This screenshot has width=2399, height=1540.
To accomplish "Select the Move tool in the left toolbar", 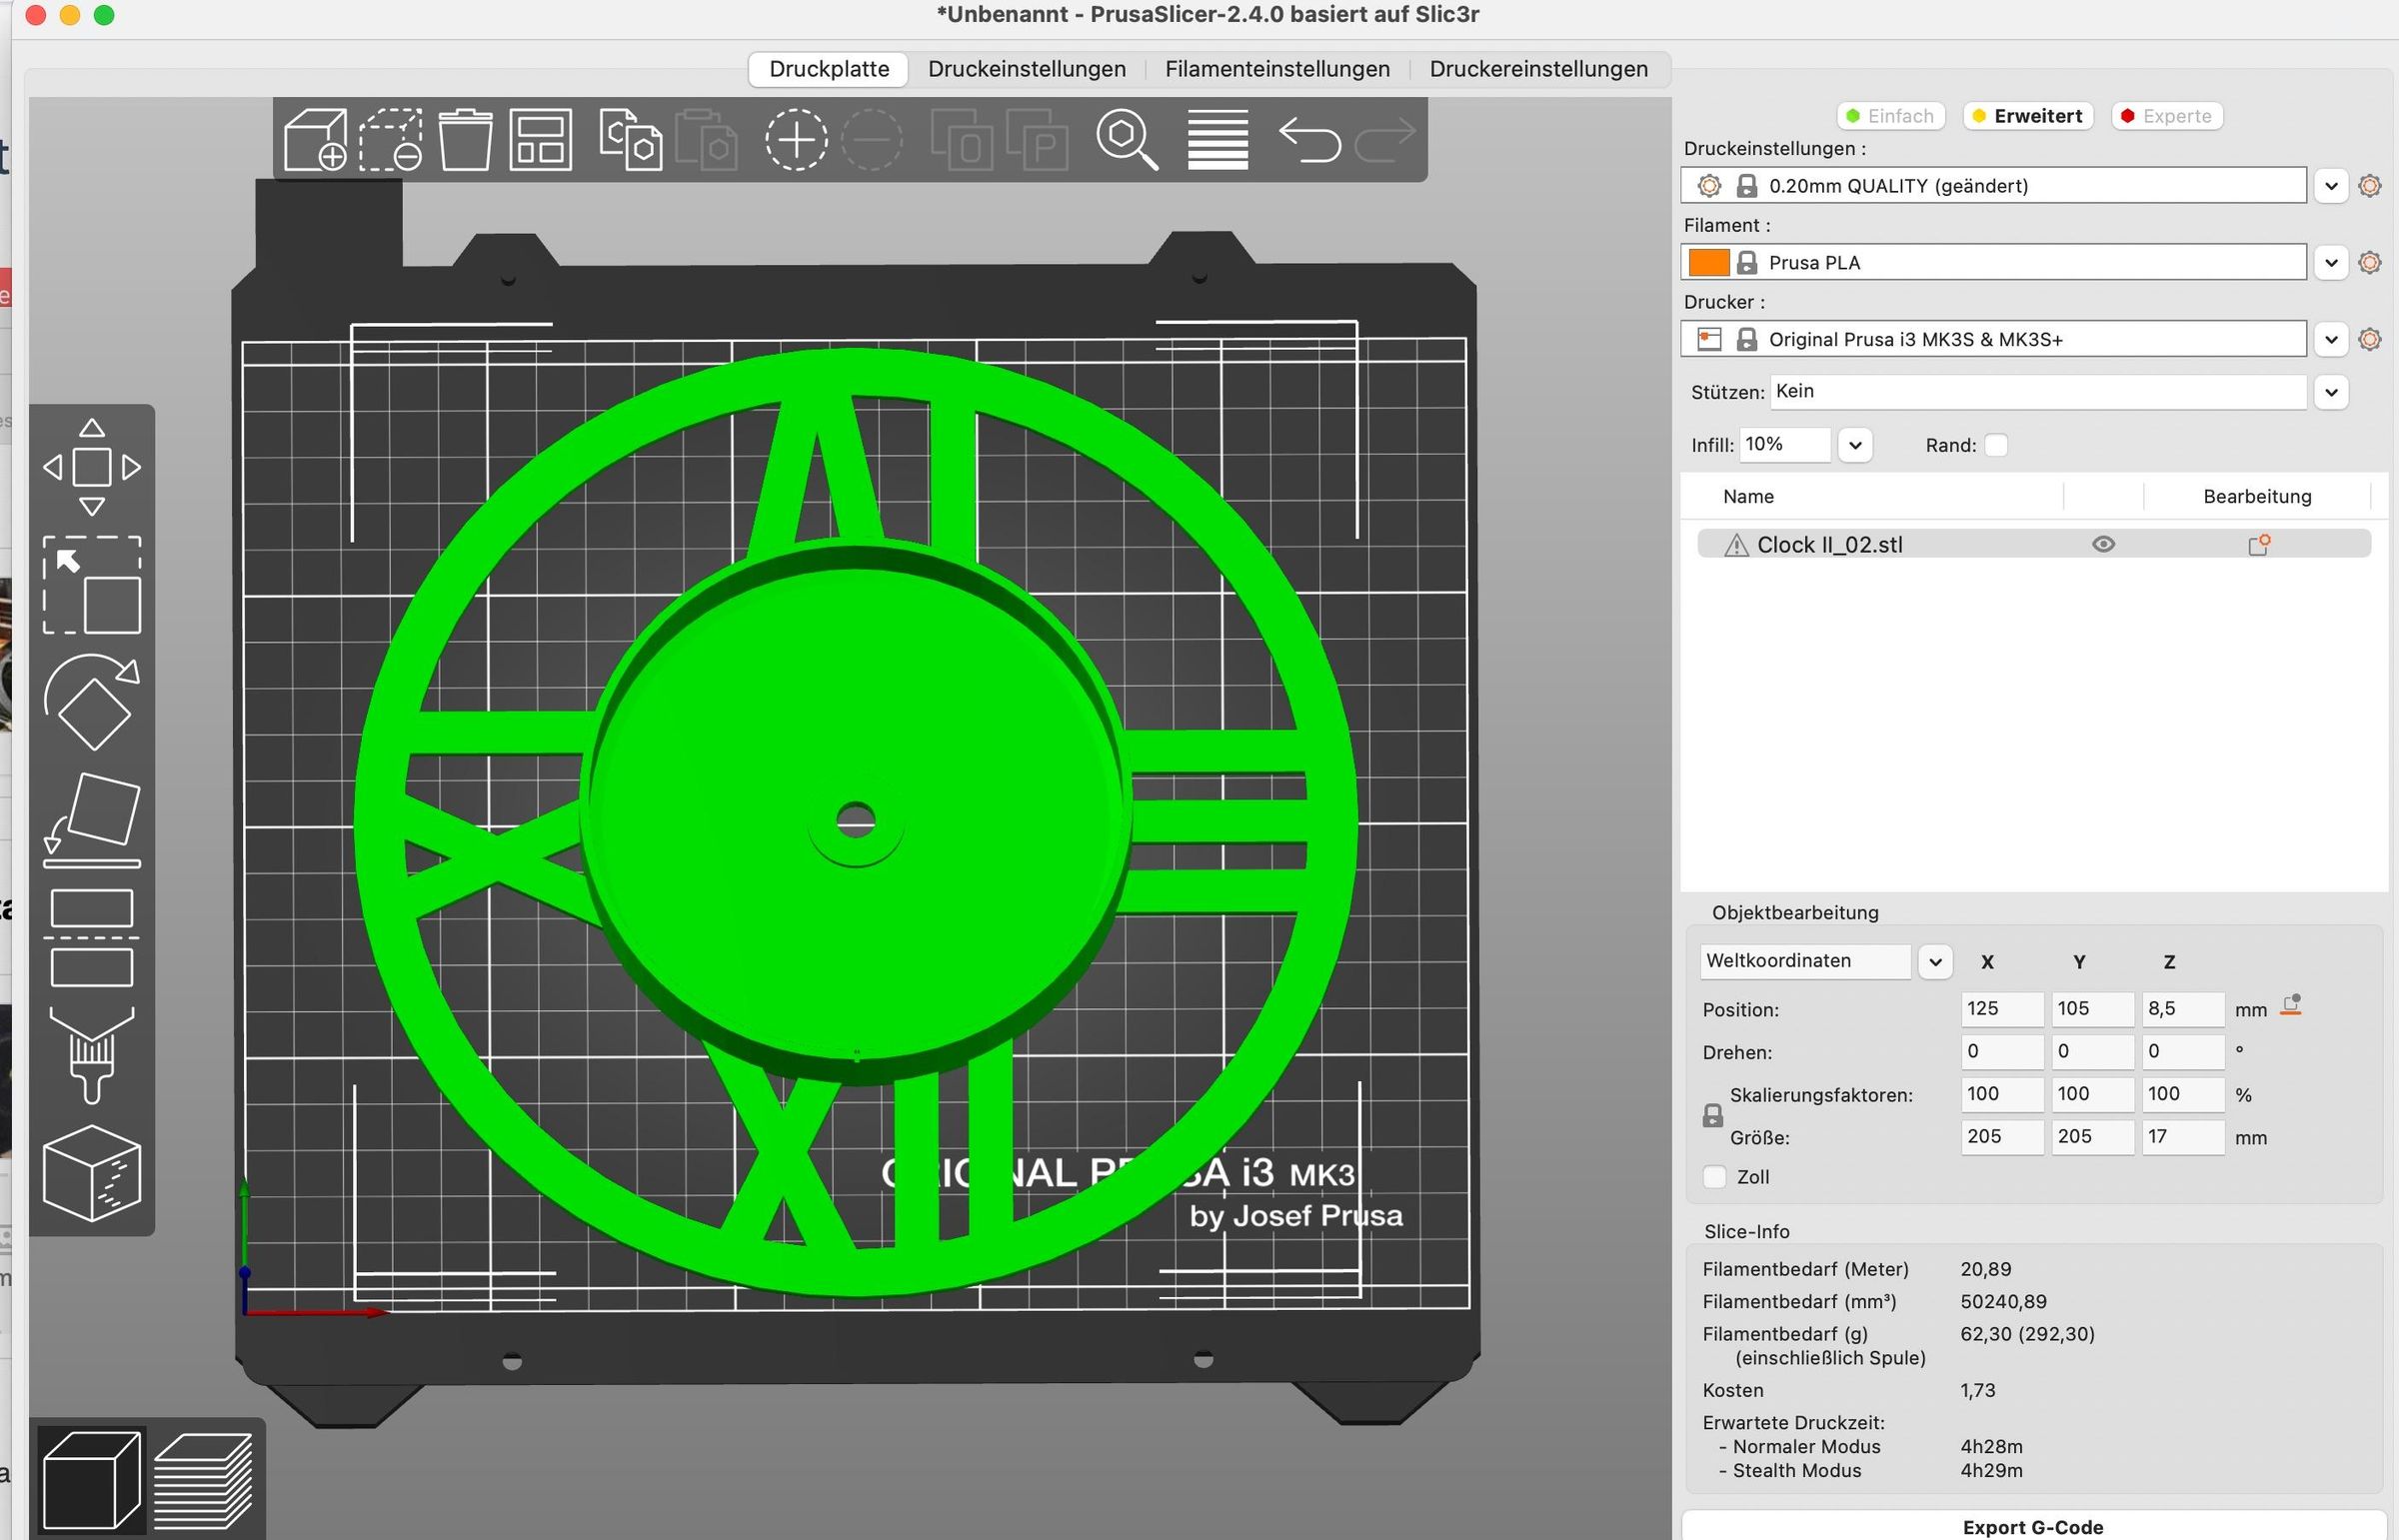I will tap(92, 466).
